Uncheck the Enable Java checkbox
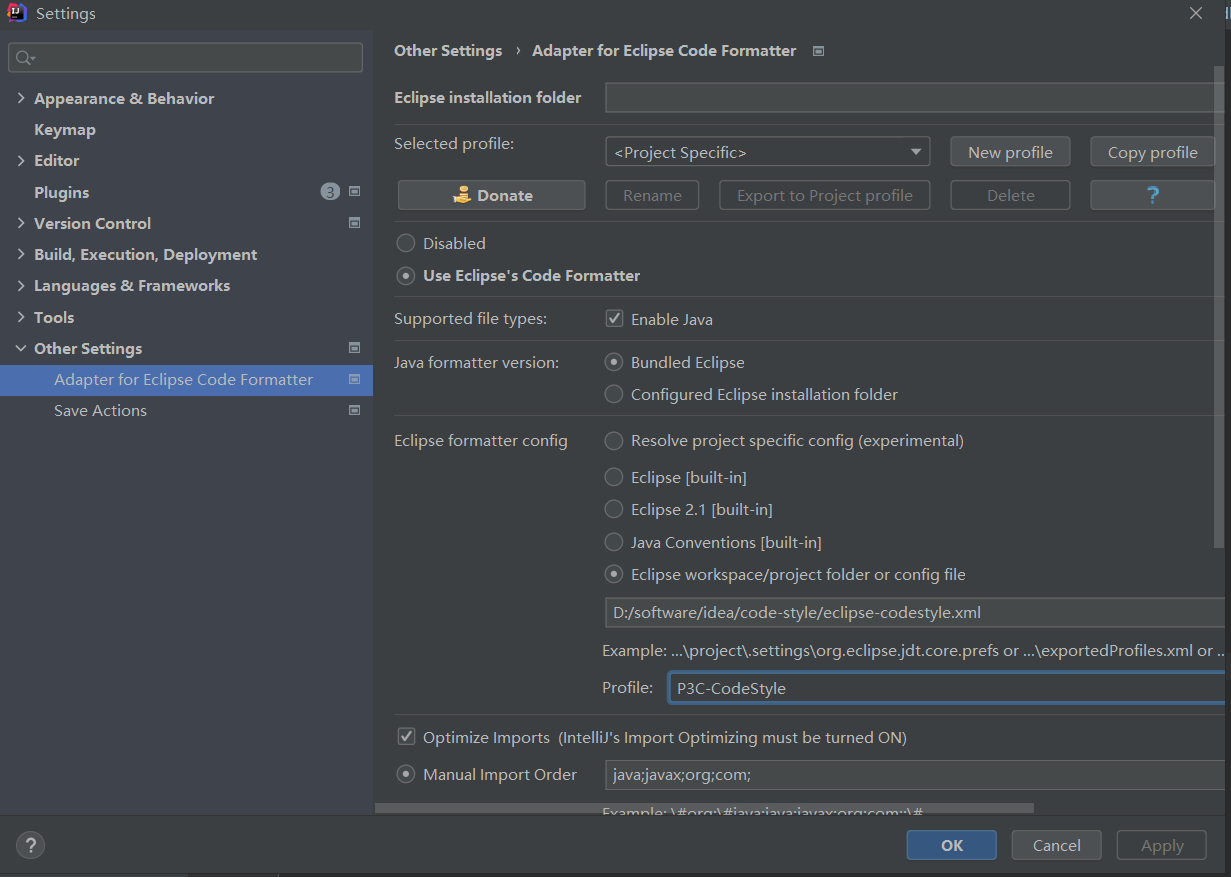1231x877 pixels. coord(614,320)
